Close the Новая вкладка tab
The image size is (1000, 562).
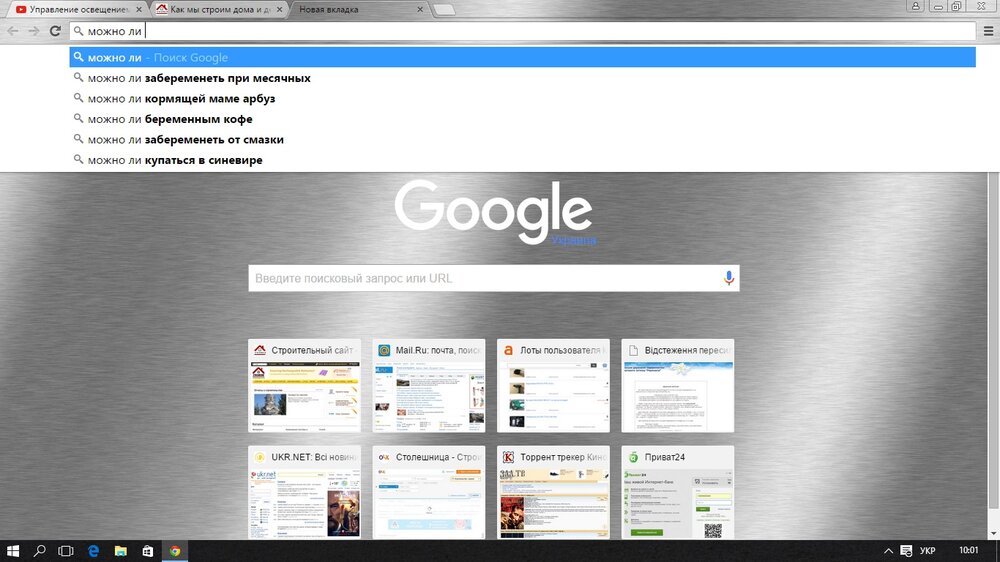point(420,10)
